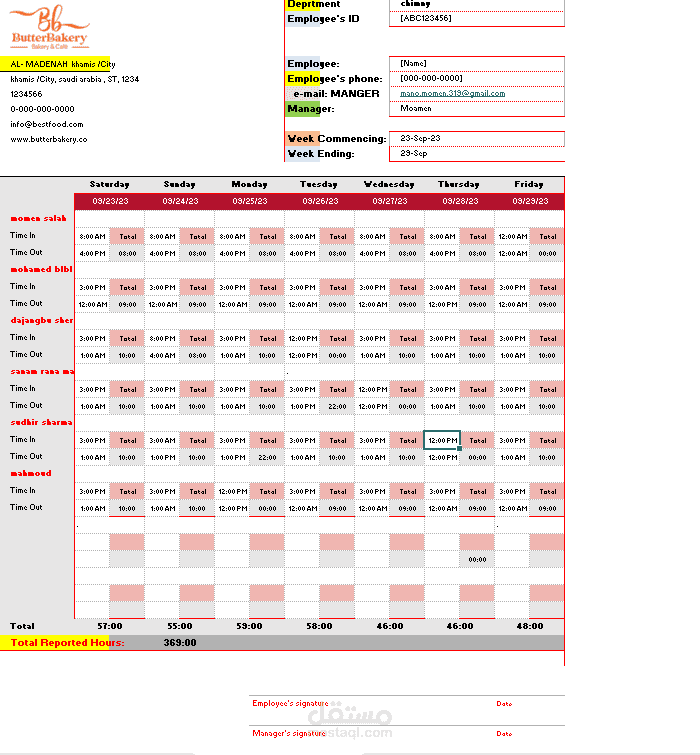Click the Week Ending value 29-Sep

[477, 154]
